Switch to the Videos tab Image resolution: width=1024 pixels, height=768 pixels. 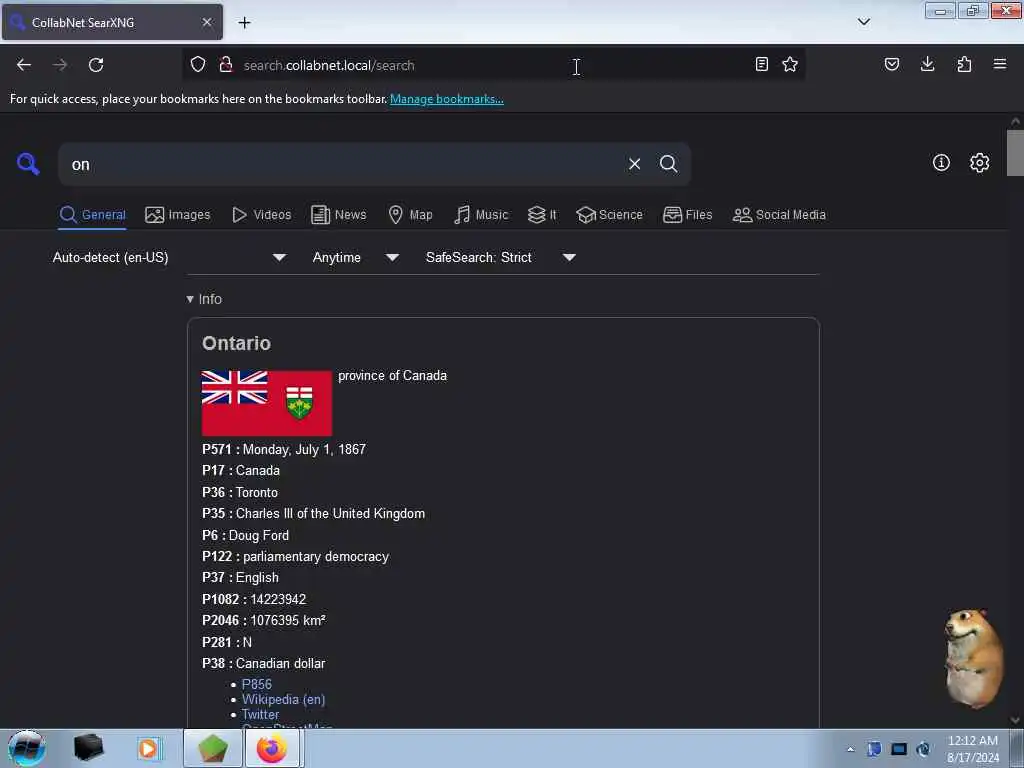point(261,215)
